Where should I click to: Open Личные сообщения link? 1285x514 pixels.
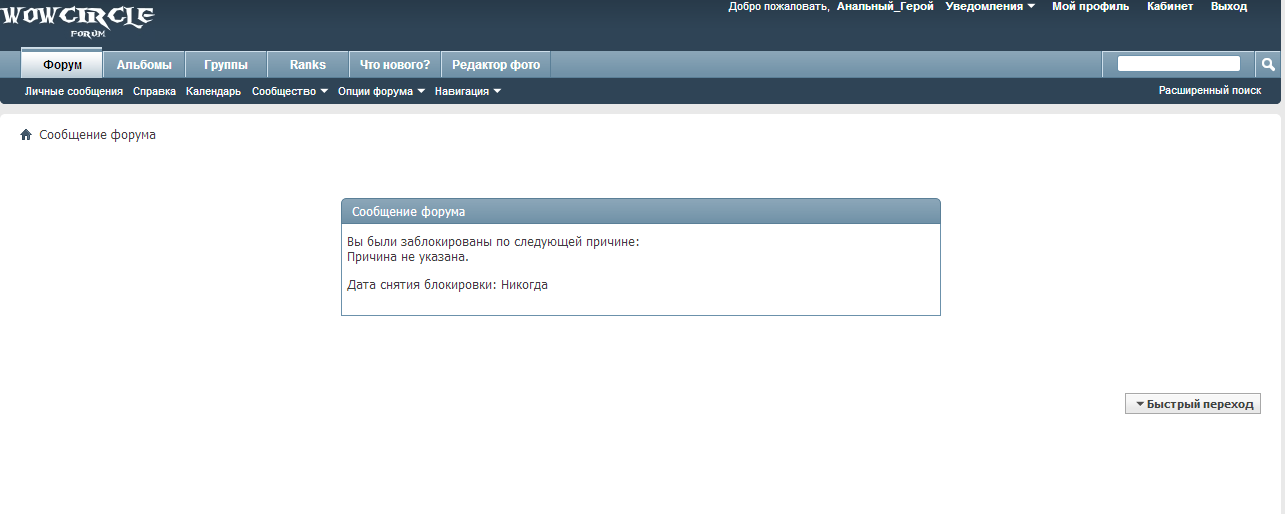(74, 91)
